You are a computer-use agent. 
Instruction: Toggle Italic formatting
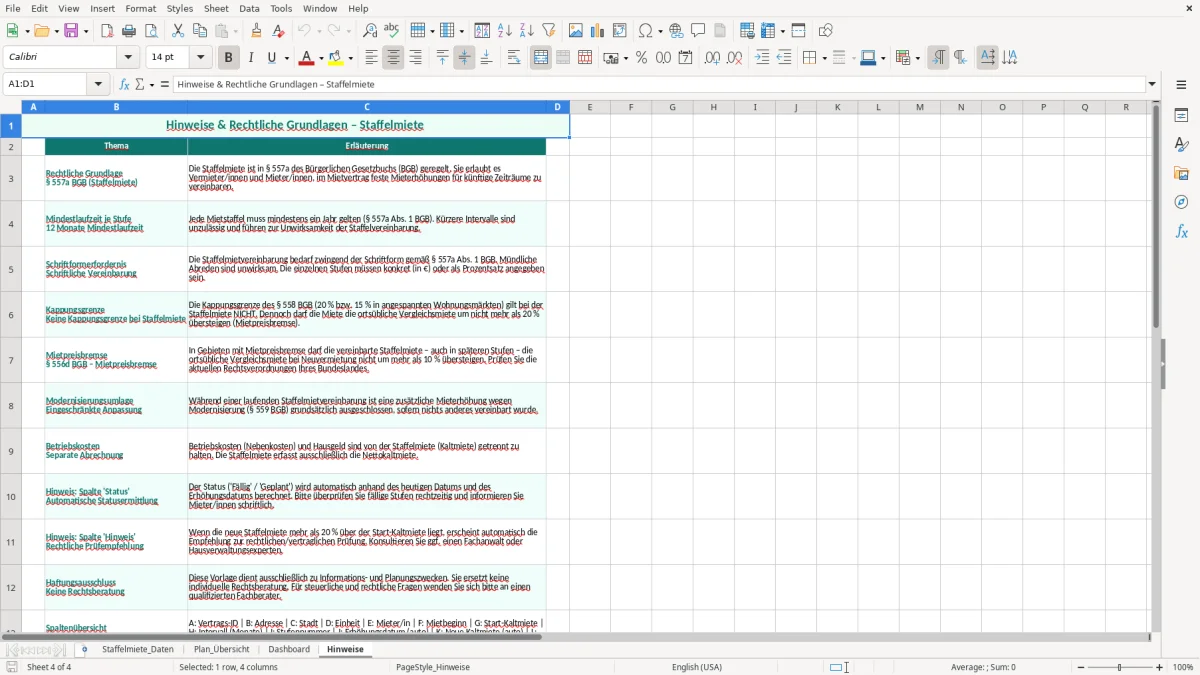tap(250, 58)
